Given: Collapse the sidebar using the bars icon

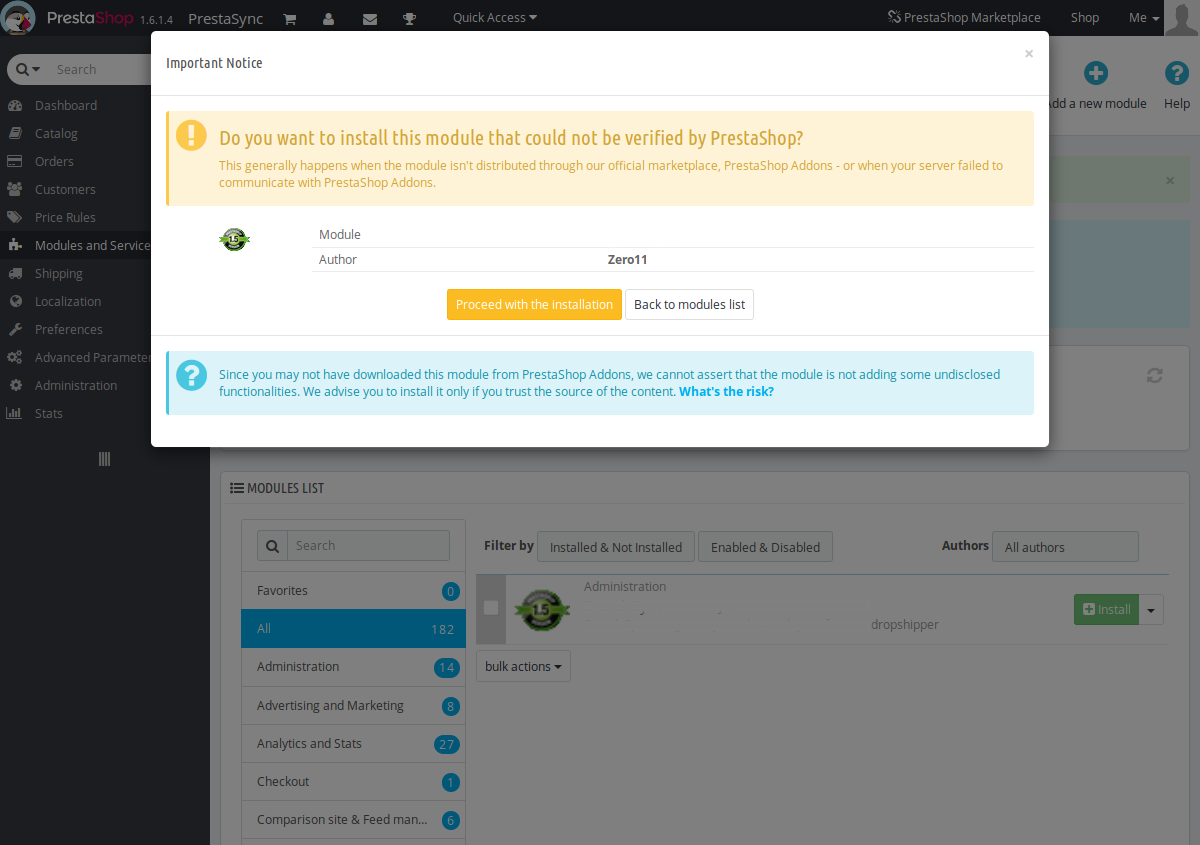Looking at the screenshot, I should coord(104,459).
